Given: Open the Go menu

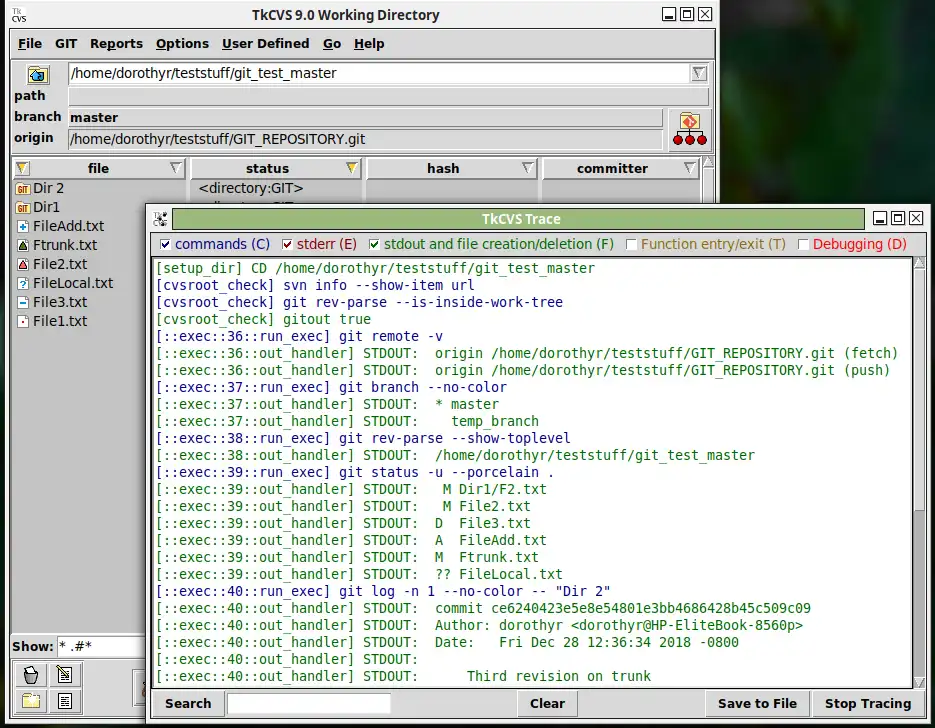Looking at the screenshot, I should pos(332,44).
